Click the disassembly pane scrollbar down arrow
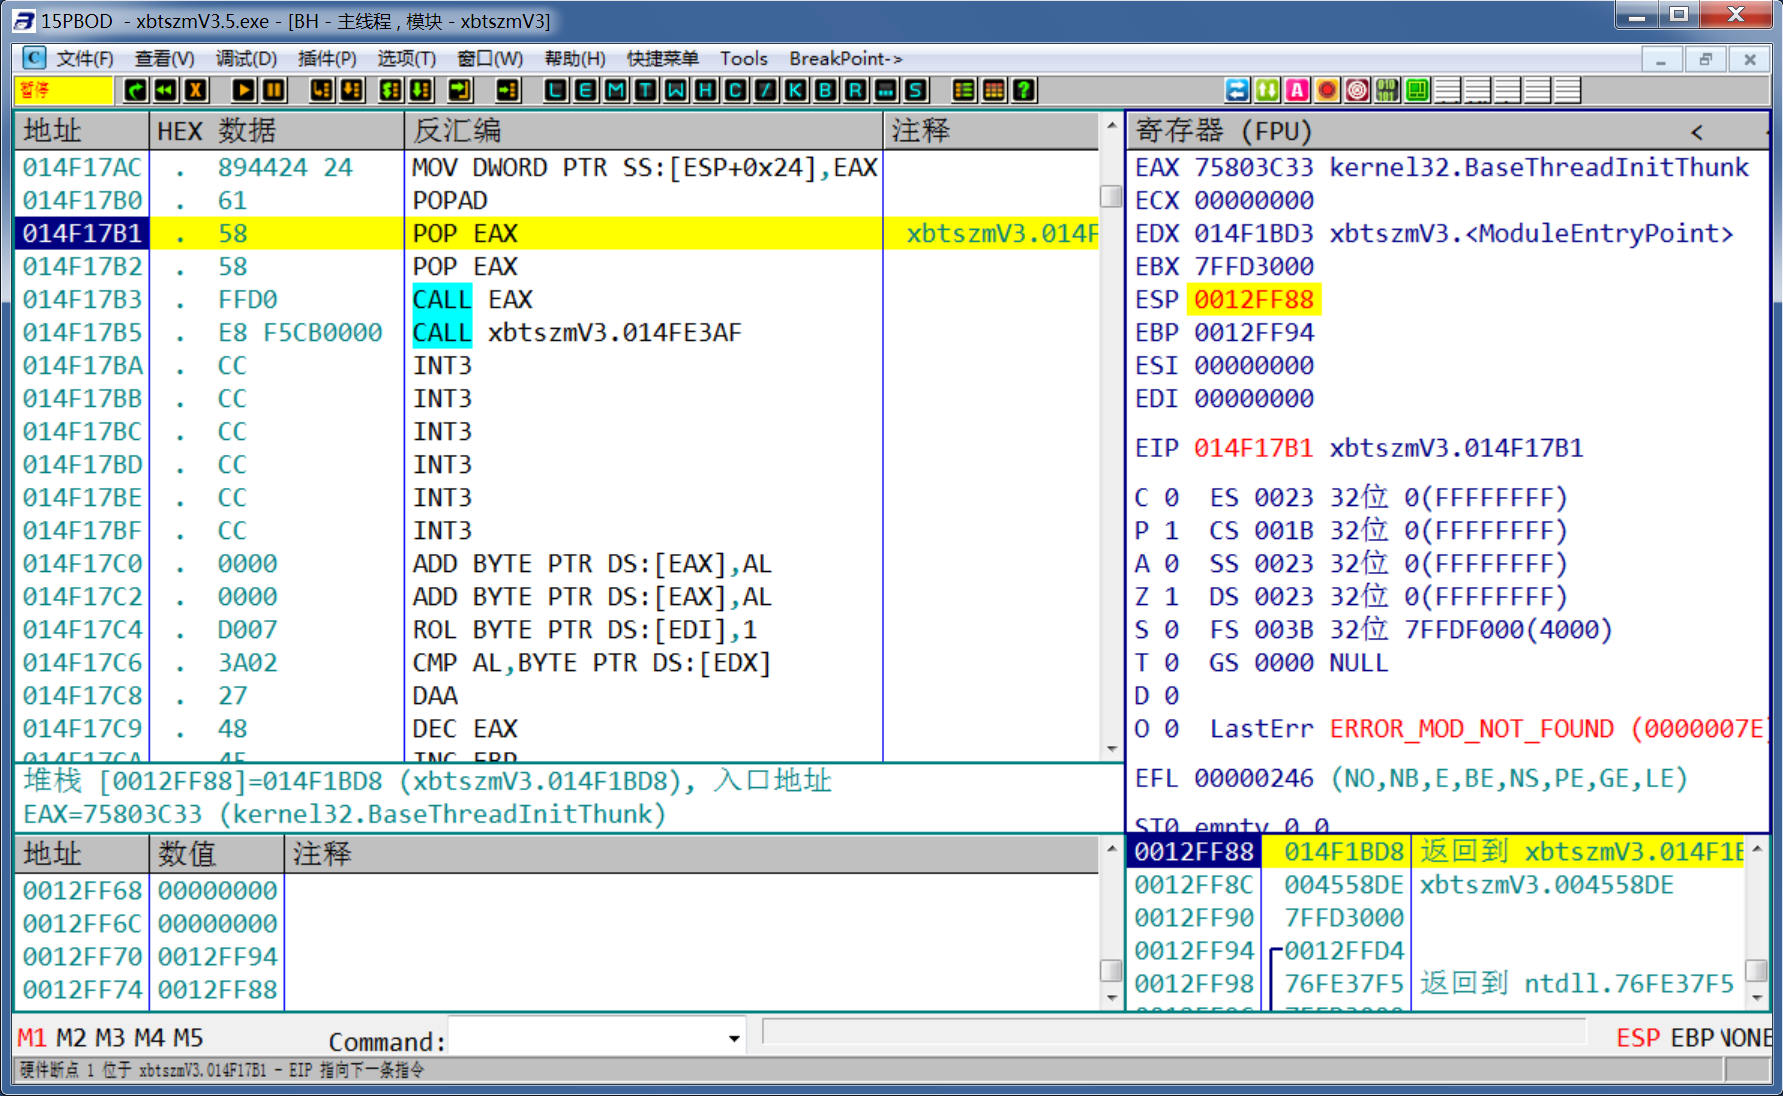1783x1096 pixels. [1111, 749]
